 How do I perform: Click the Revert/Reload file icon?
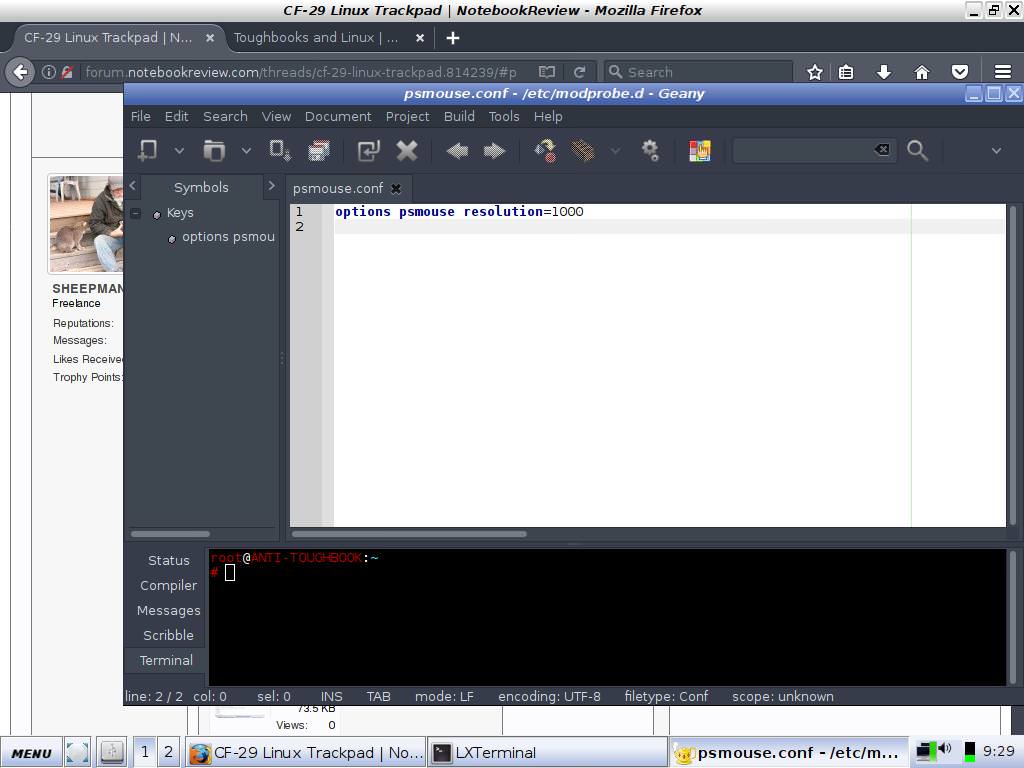pyautogui.click(x=368, y=151)
